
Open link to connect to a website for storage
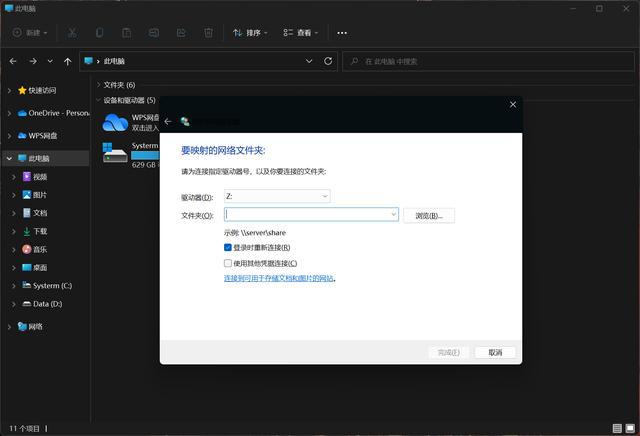pos(279,278)
